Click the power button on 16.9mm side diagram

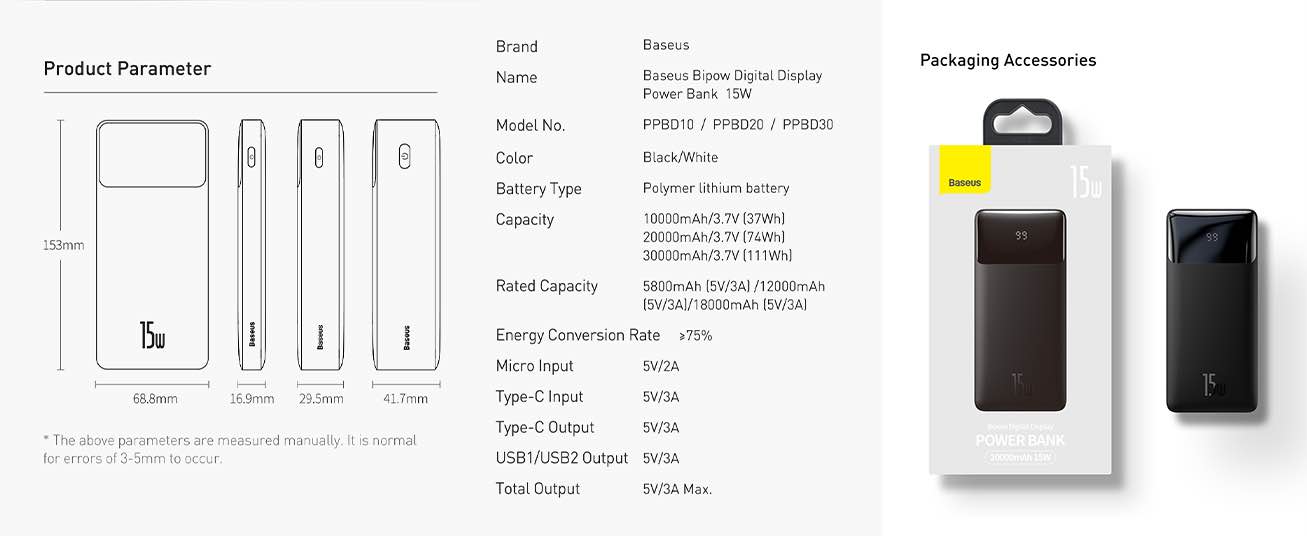click(x=251, y=156)
